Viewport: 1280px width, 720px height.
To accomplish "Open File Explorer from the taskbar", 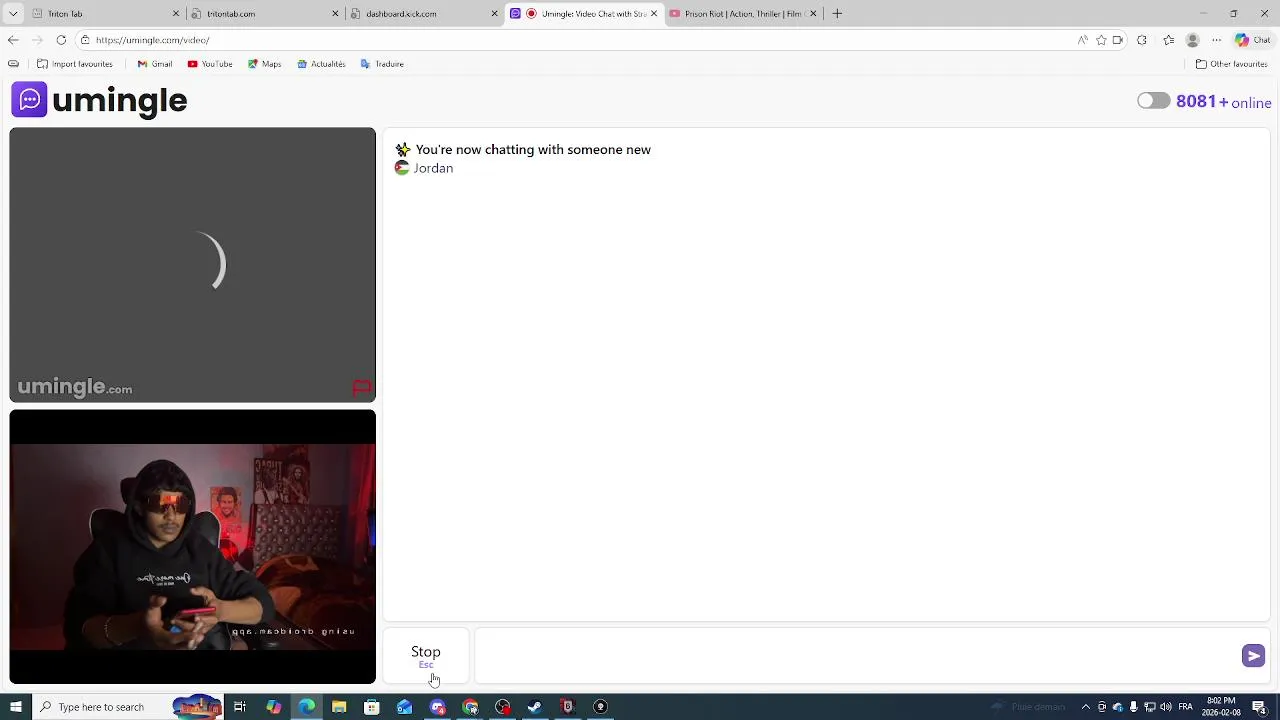I will (x=339, y=707).
